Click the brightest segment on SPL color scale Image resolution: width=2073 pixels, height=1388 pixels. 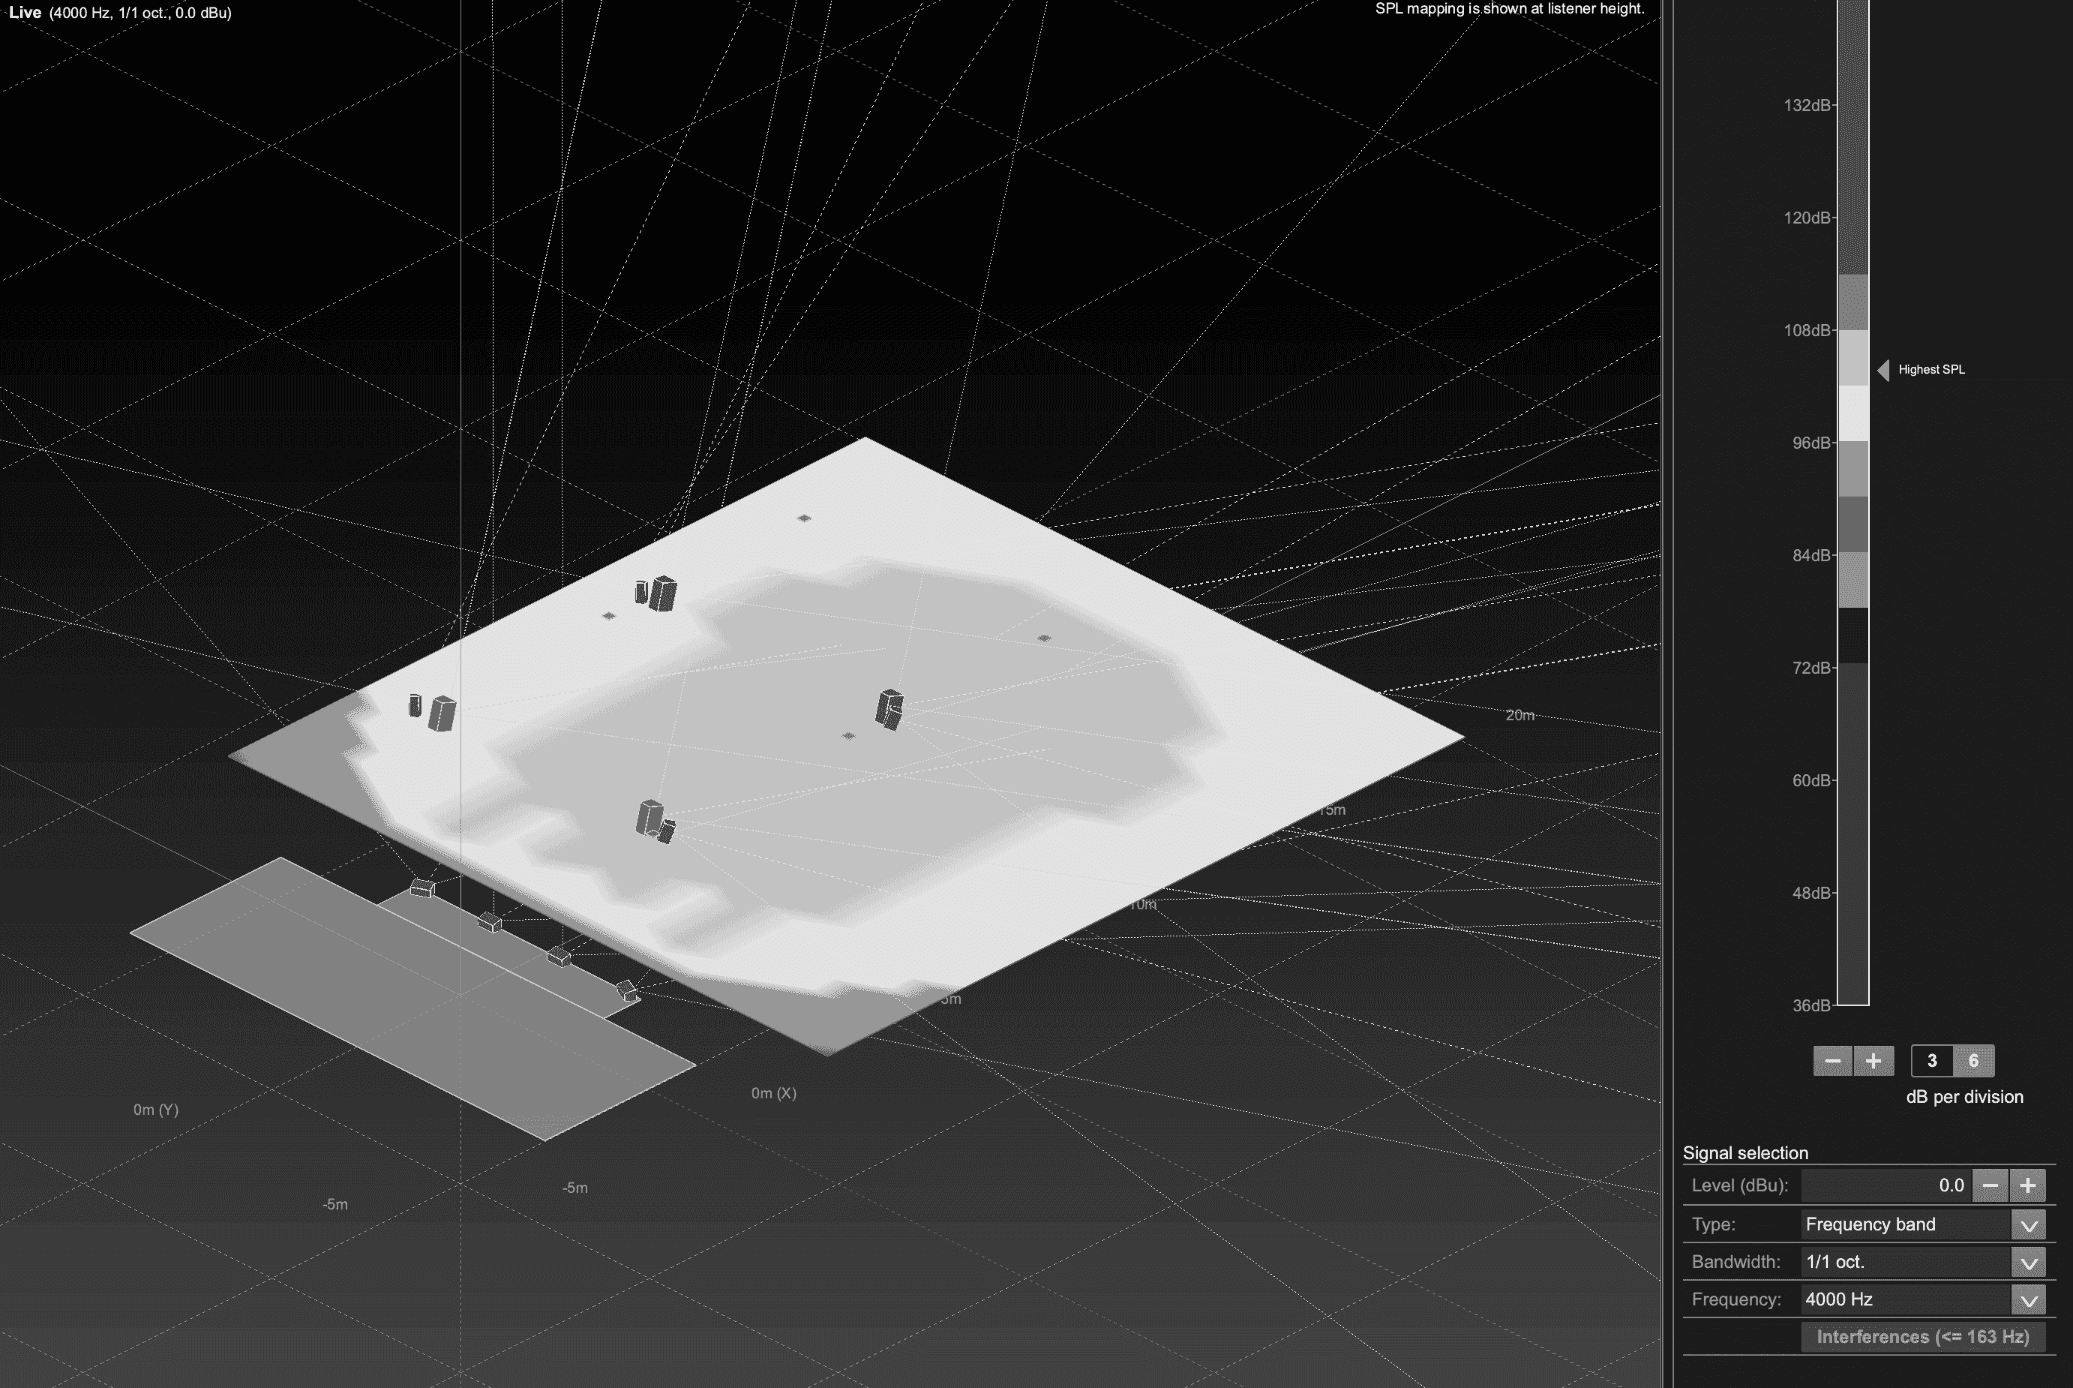(1853, 413)
